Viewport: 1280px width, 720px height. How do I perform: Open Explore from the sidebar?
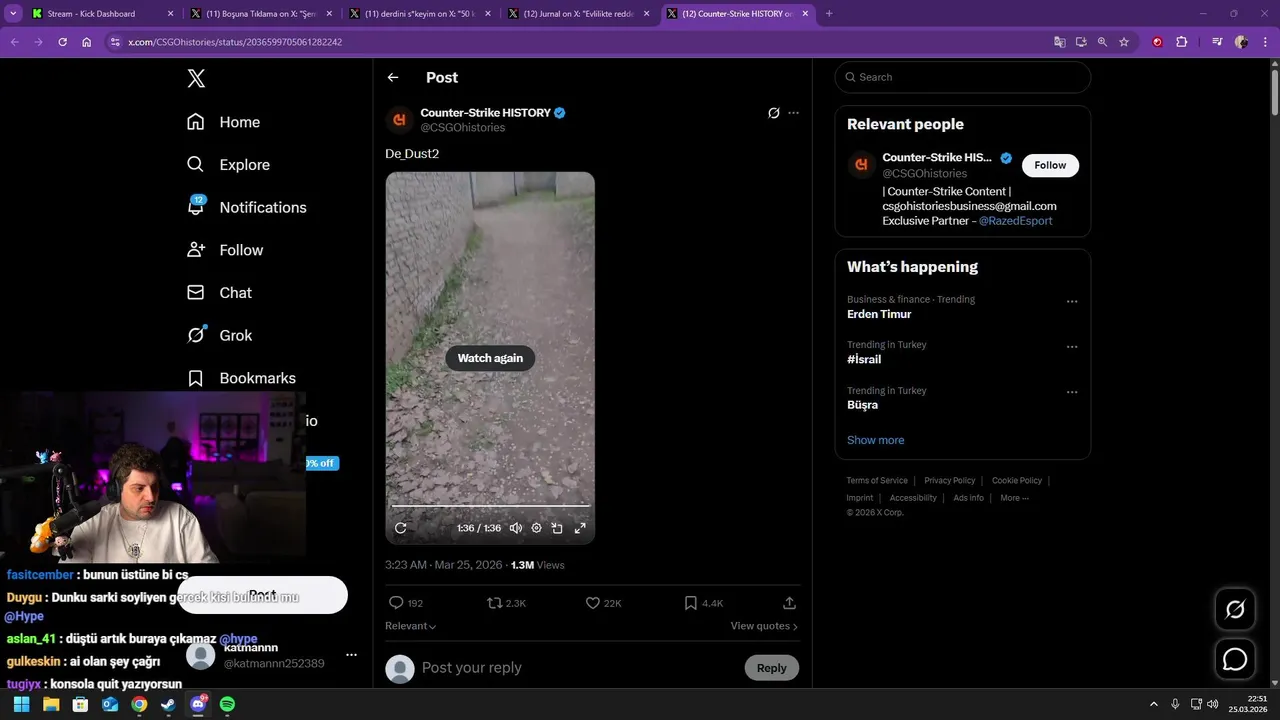coord(228,165)
